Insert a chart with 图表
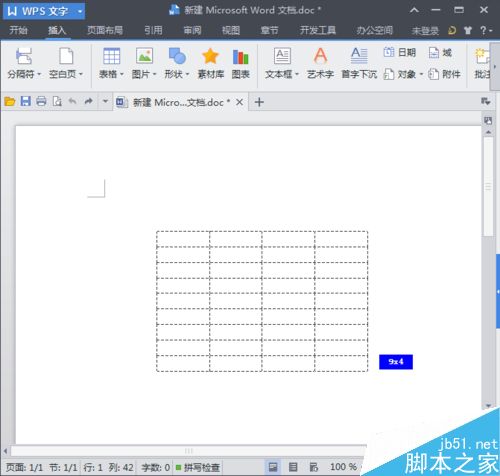The height and width of the screenshot is (476, 500). coord(241,63)
